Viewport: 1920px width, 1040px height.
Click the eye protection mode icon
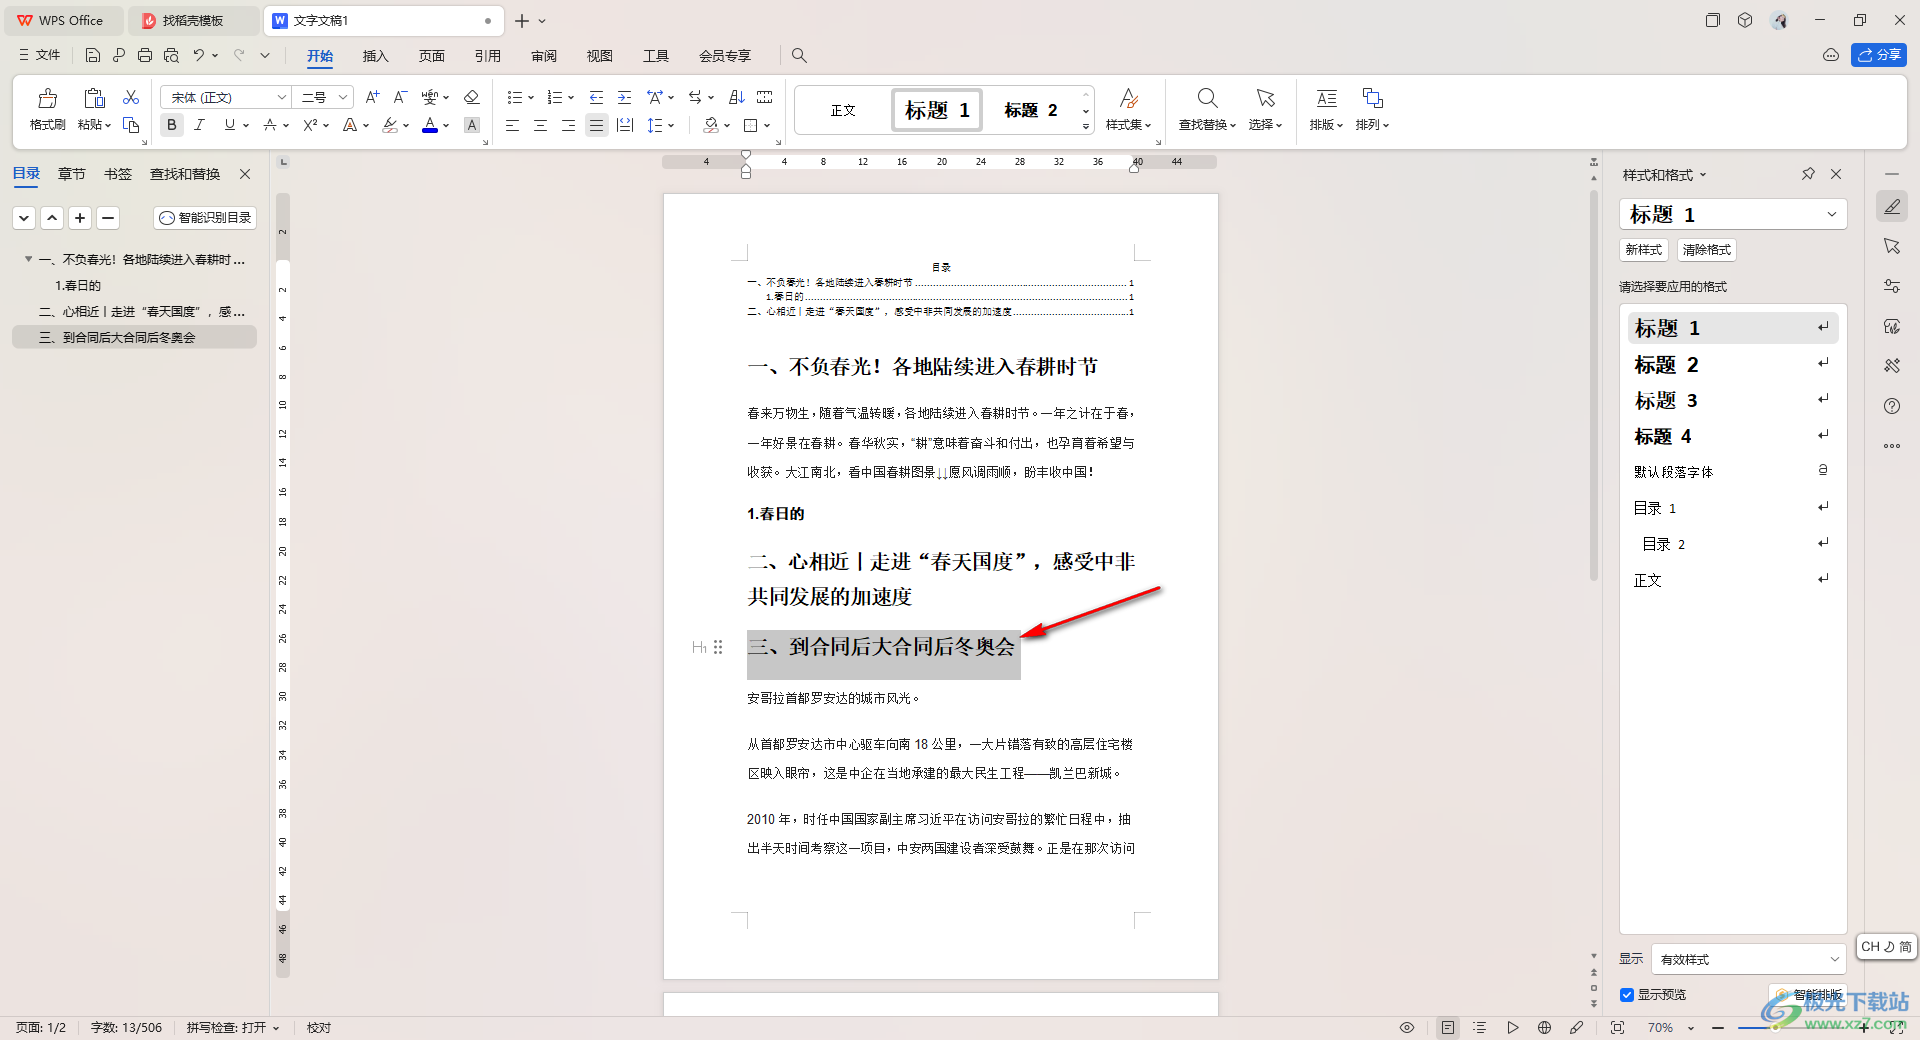point(1407,1027)
